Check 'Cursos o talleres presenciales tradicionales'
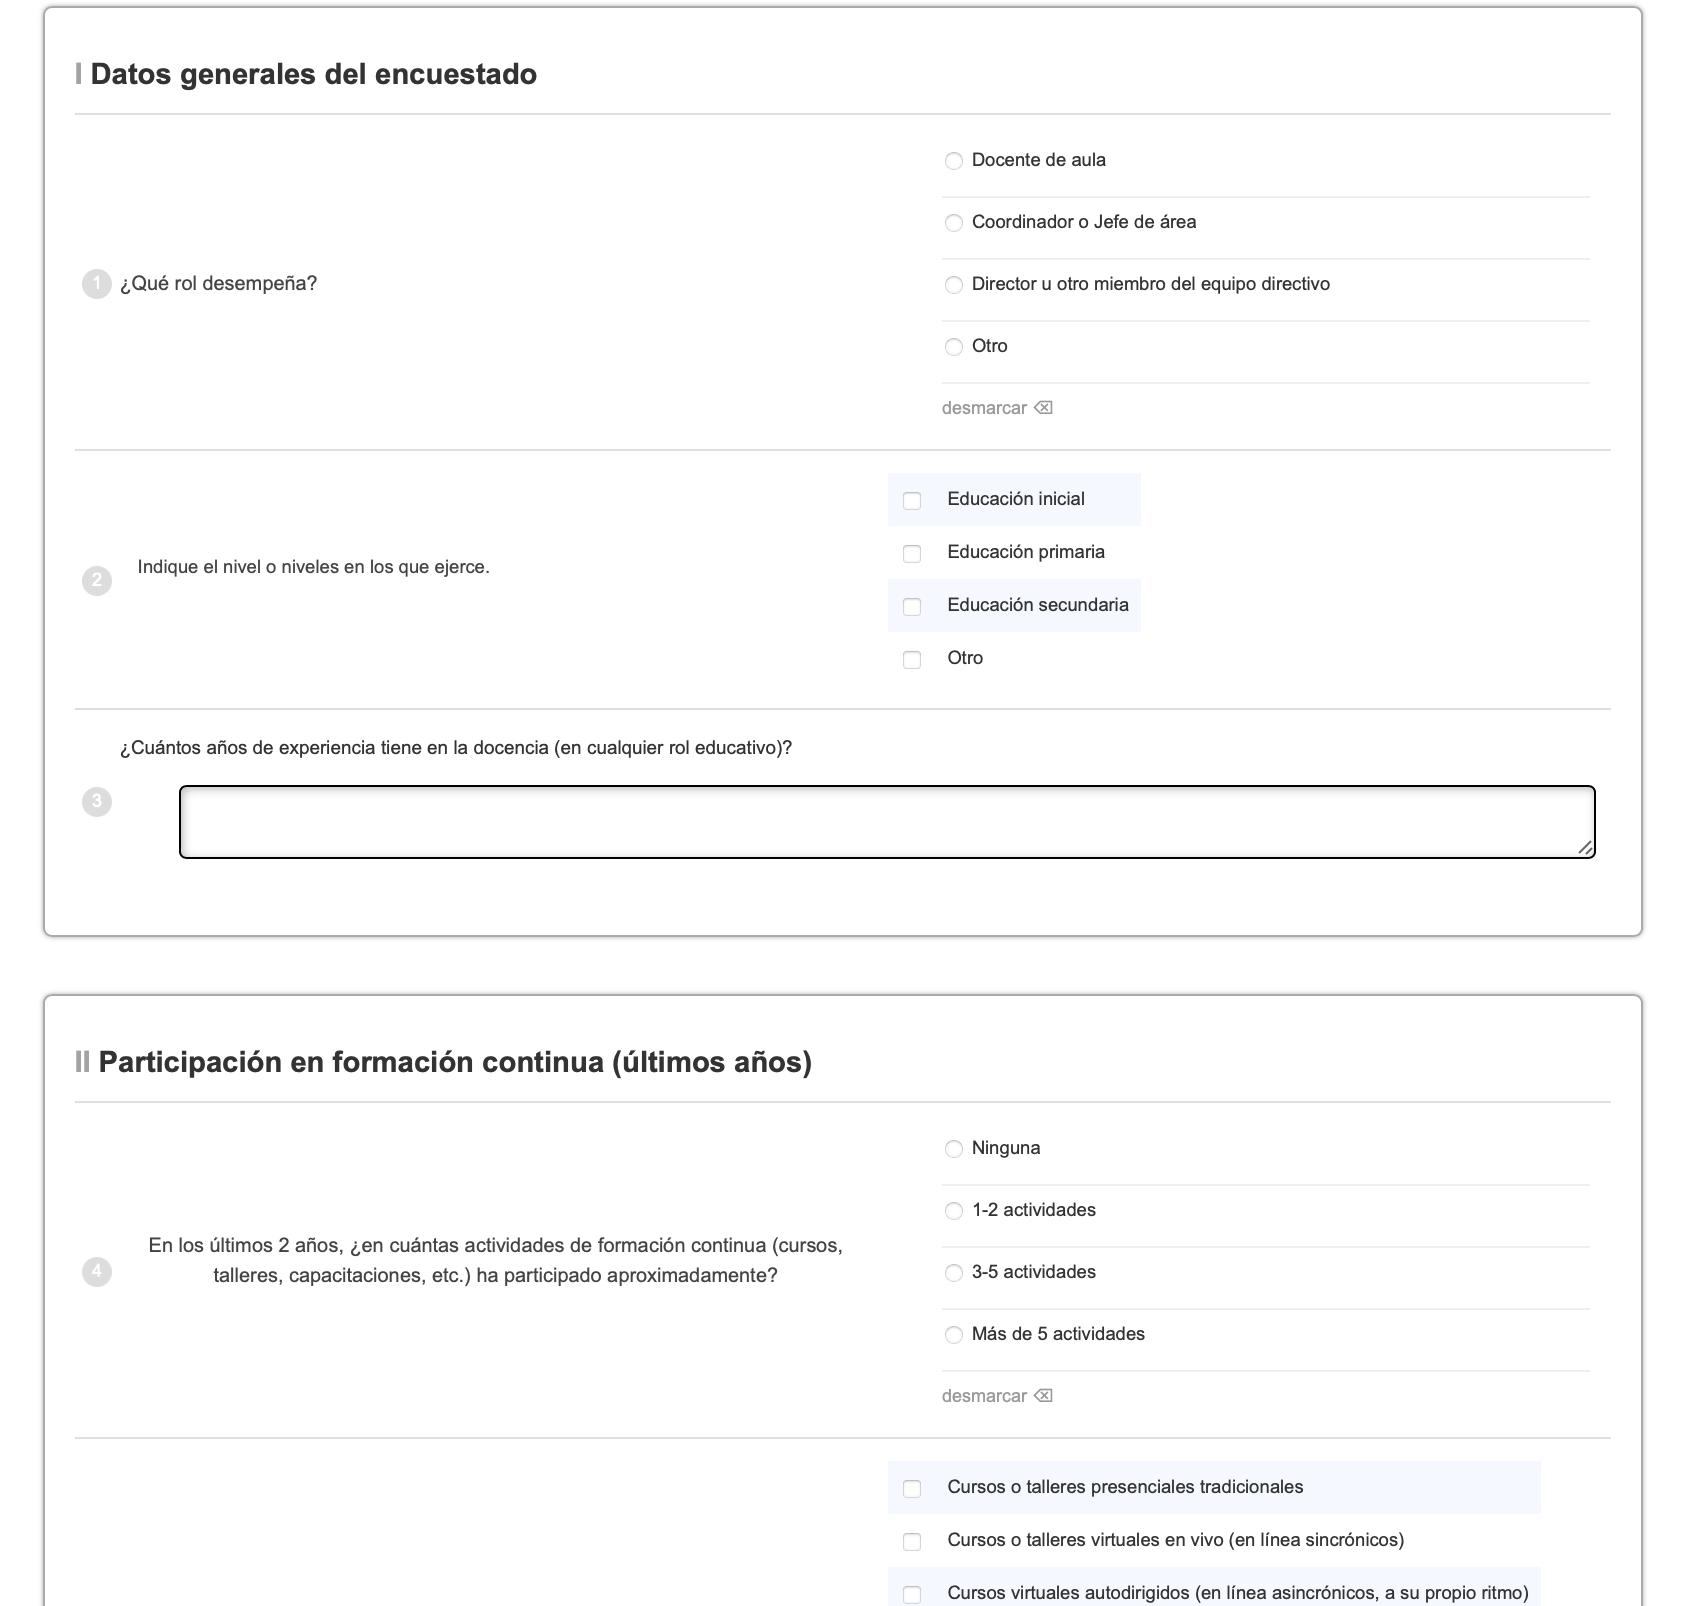 pos(912,1489)
